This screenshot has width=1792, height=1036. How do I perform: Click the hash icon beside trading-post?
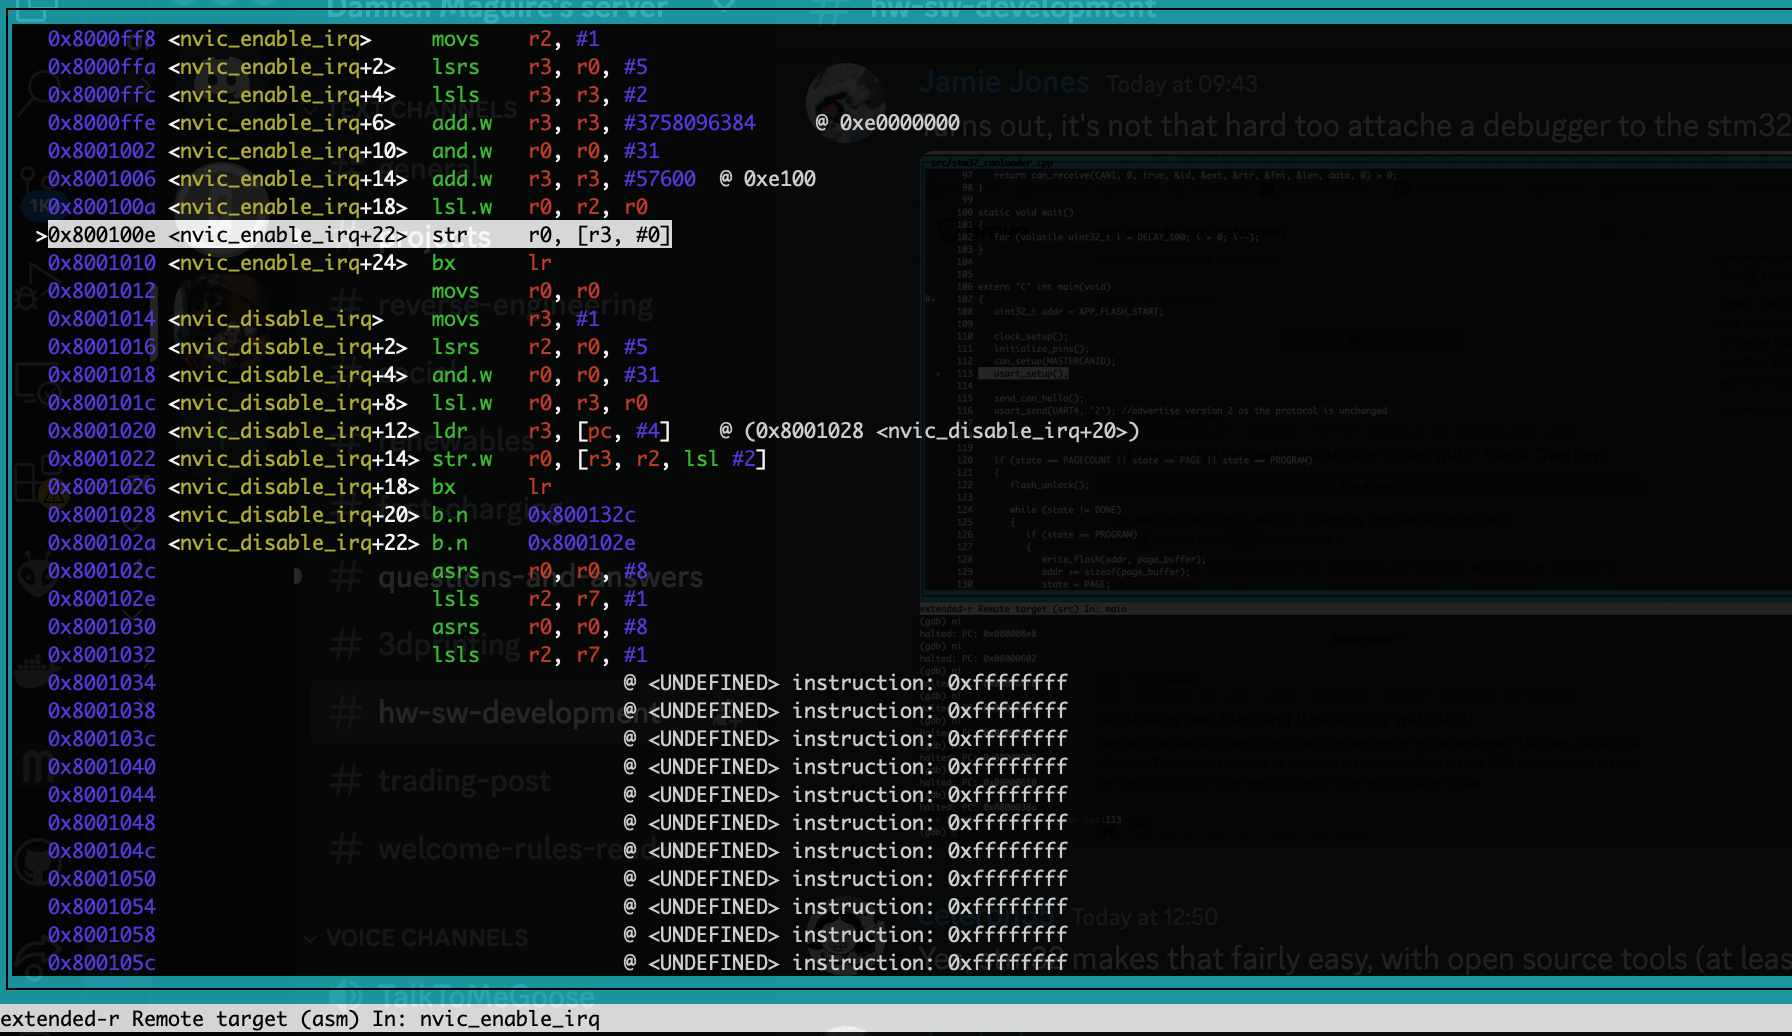[x=346, y=781]
